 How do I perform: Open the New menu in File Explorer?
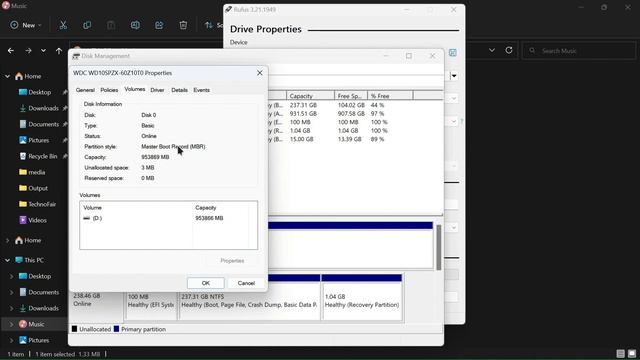26,25
